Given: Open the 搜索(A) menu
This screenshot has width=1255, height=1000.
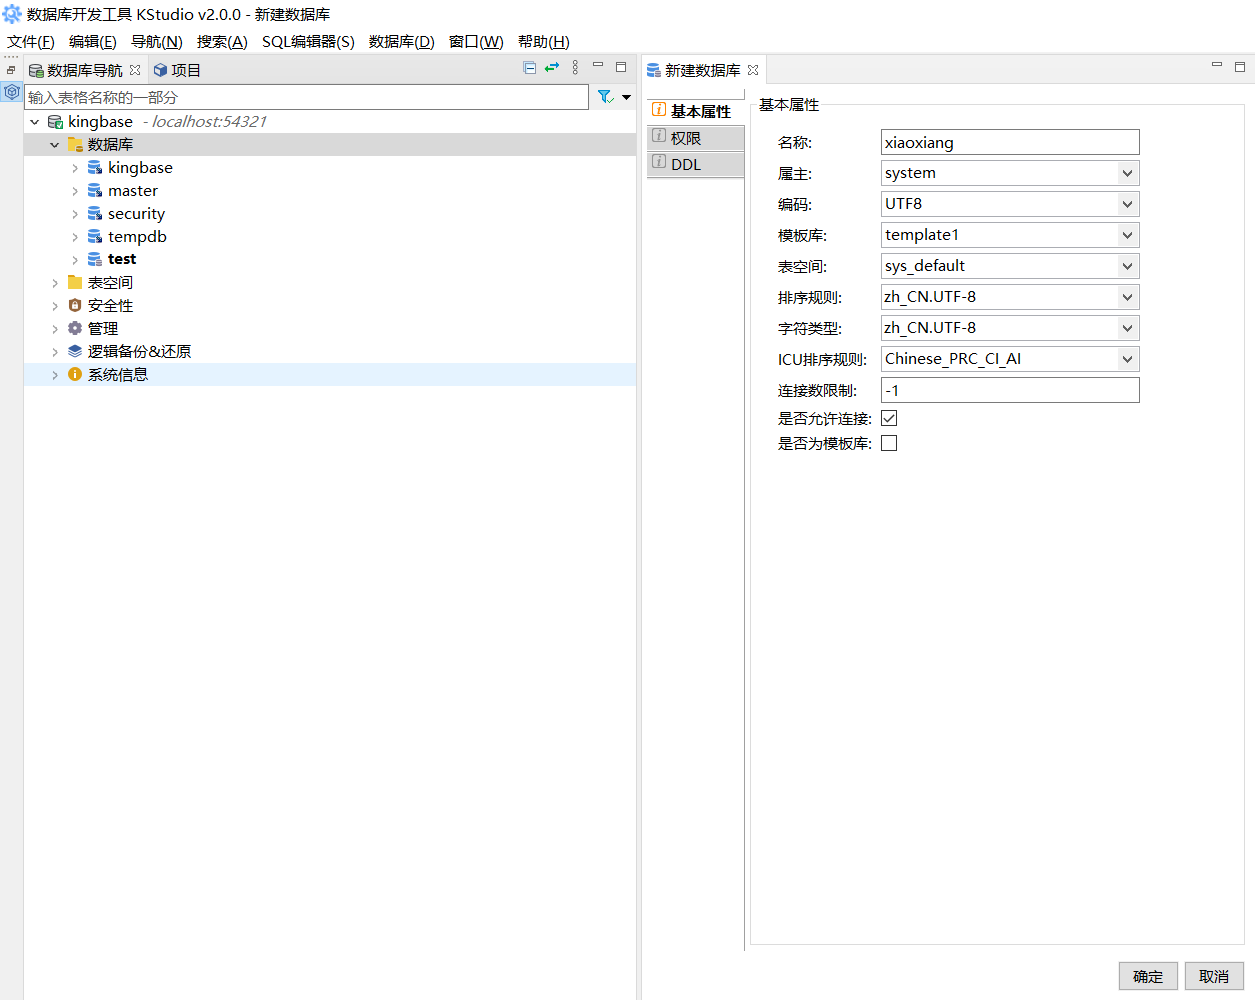Looking at the screenshot, I should pos(222,41).
